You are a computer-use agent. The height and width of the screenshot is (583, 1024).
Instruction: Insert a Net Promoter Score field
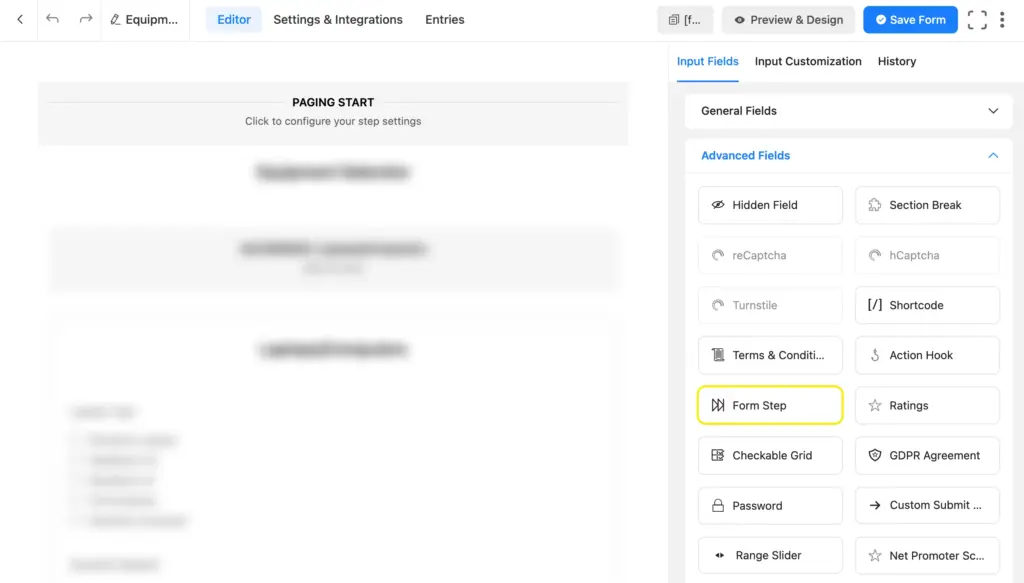pyautogui.click(x=927, y=555)
